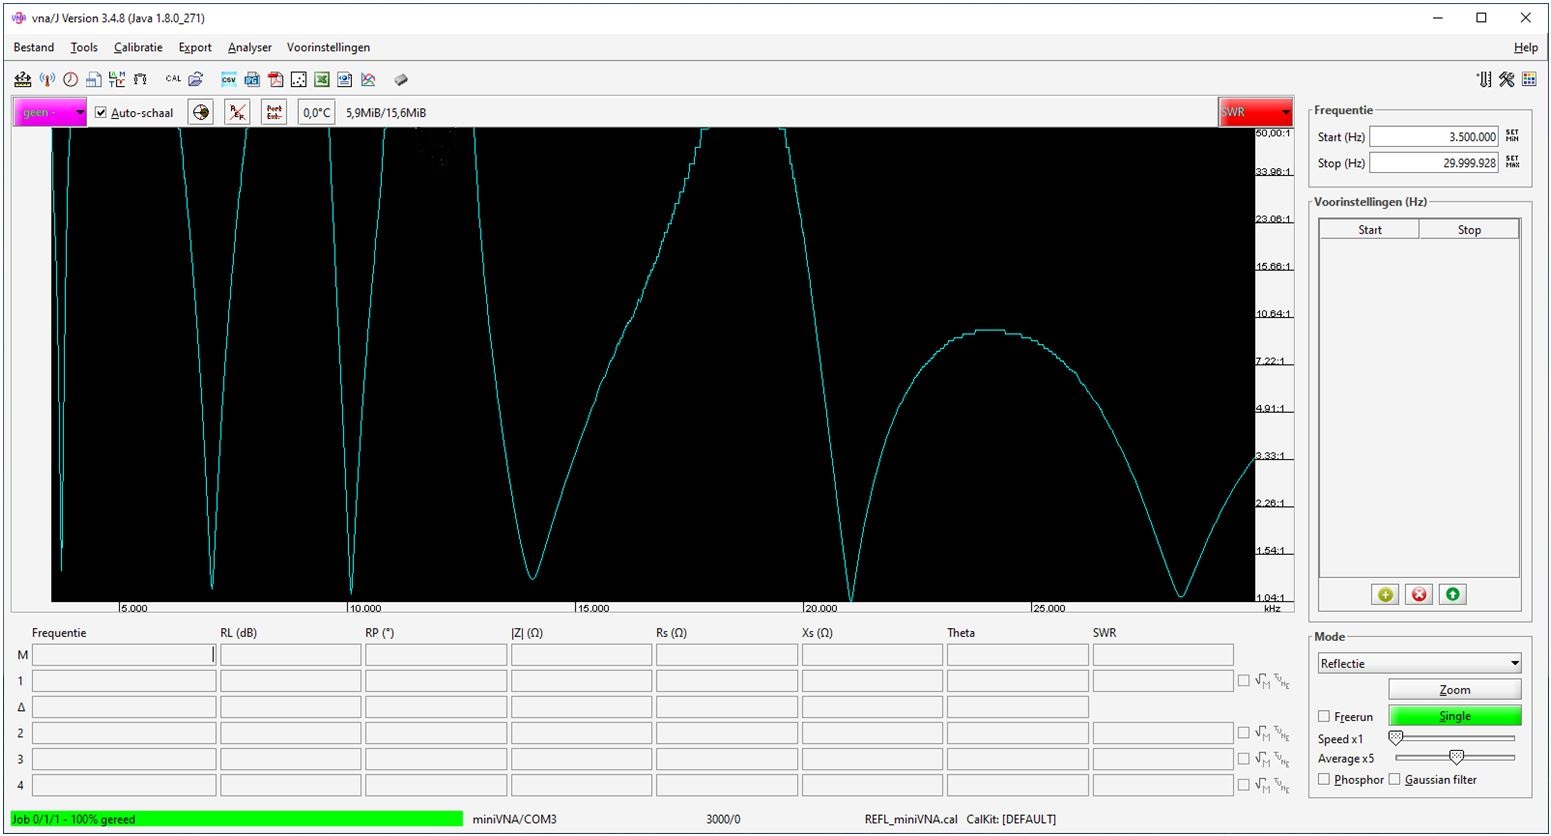Open the color settings grid icon
1551x836 pixels.
[x=1529, y=80]
